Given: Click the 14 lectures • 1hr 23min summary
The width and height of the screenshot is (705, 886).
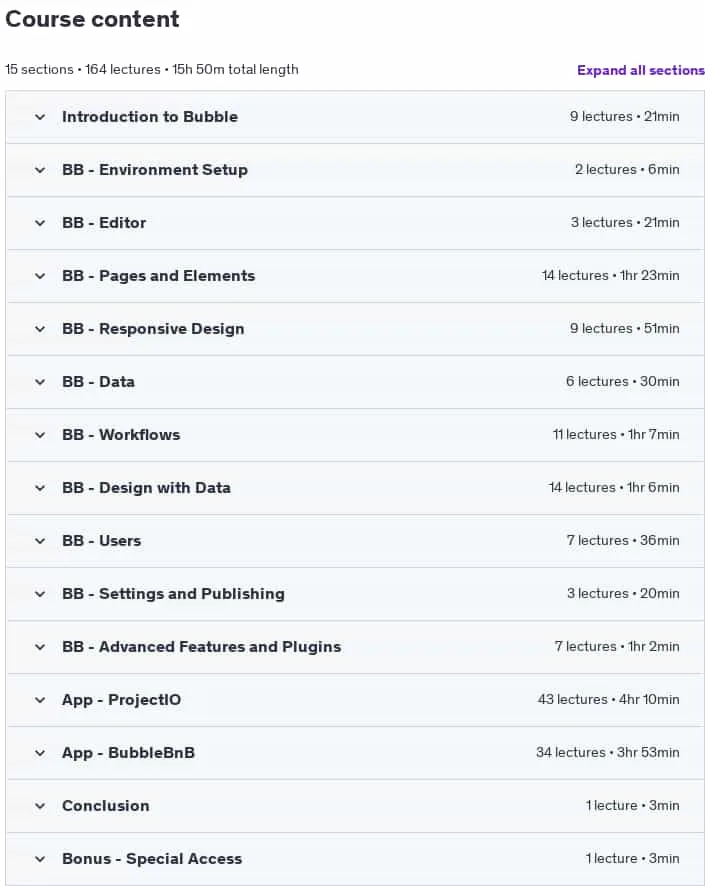Looking at the screenshot, I should 610,276.
